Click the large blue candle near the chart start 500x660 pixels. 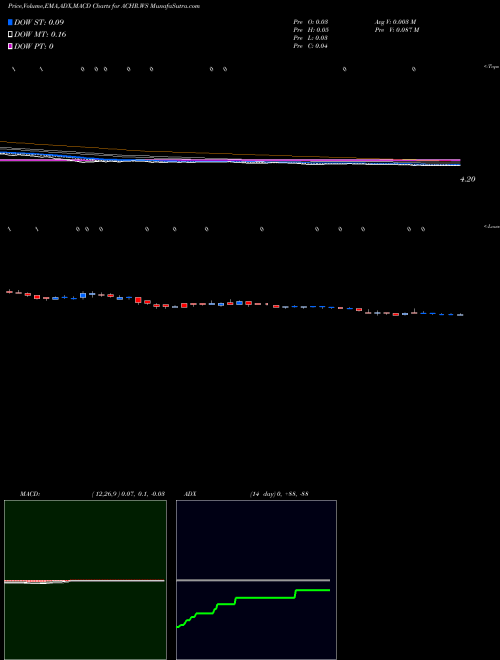pyautogui.click(x=83, y=295)
